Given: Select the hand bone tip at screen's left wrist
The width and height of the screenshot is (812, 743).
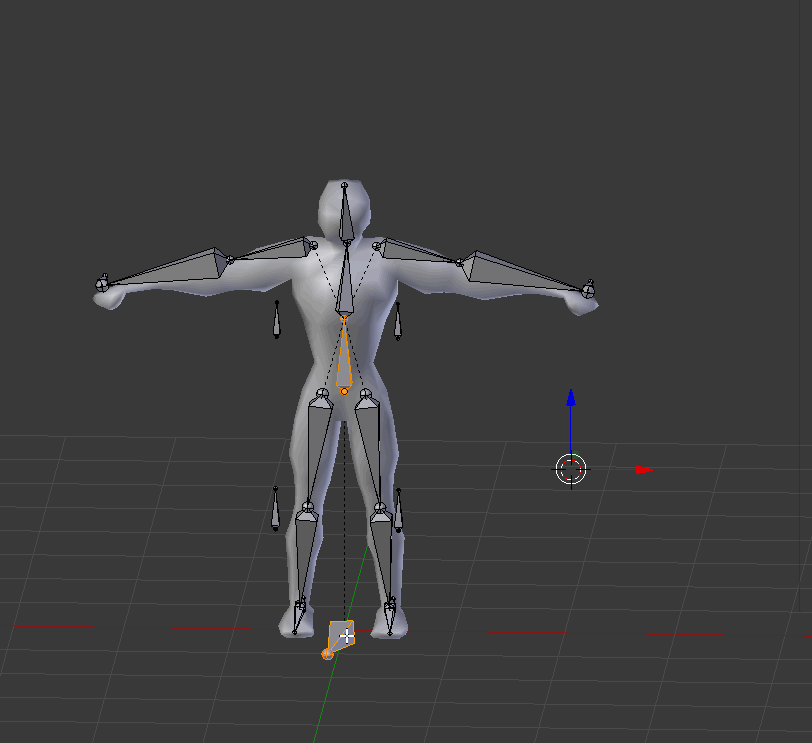Looking at the screenshot, I should [x=102, y=283].
